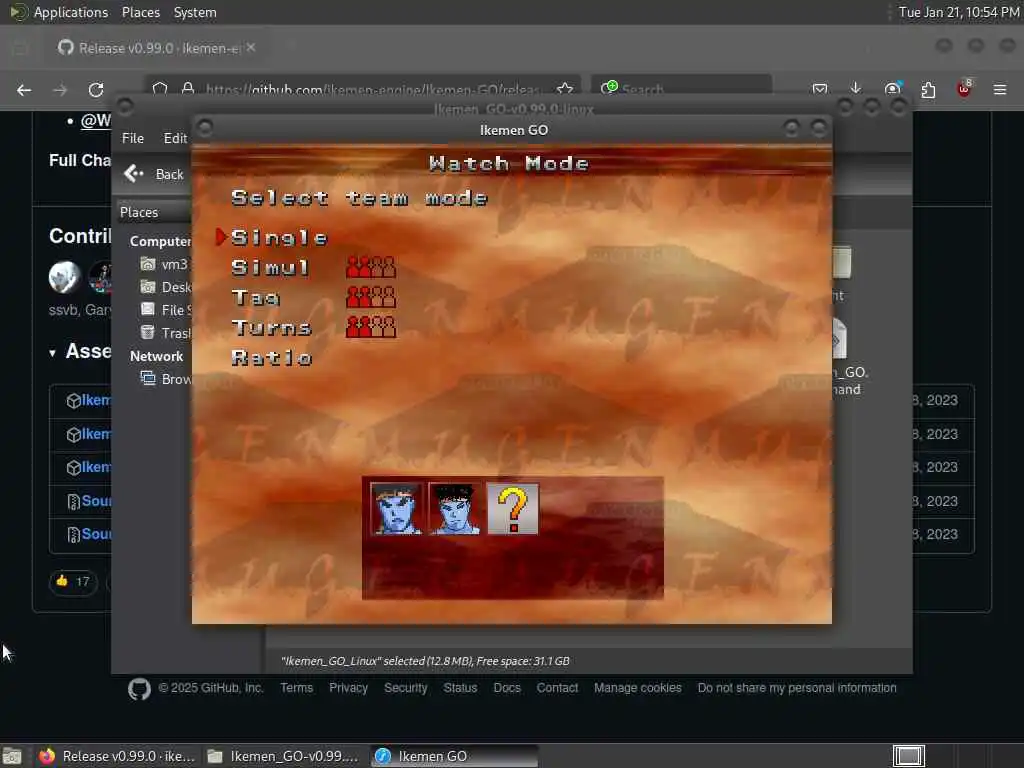Viewport: 1024px width, 768px height.
Task: Open vm3 home folder in sidebar
Action: pos(164,264)
